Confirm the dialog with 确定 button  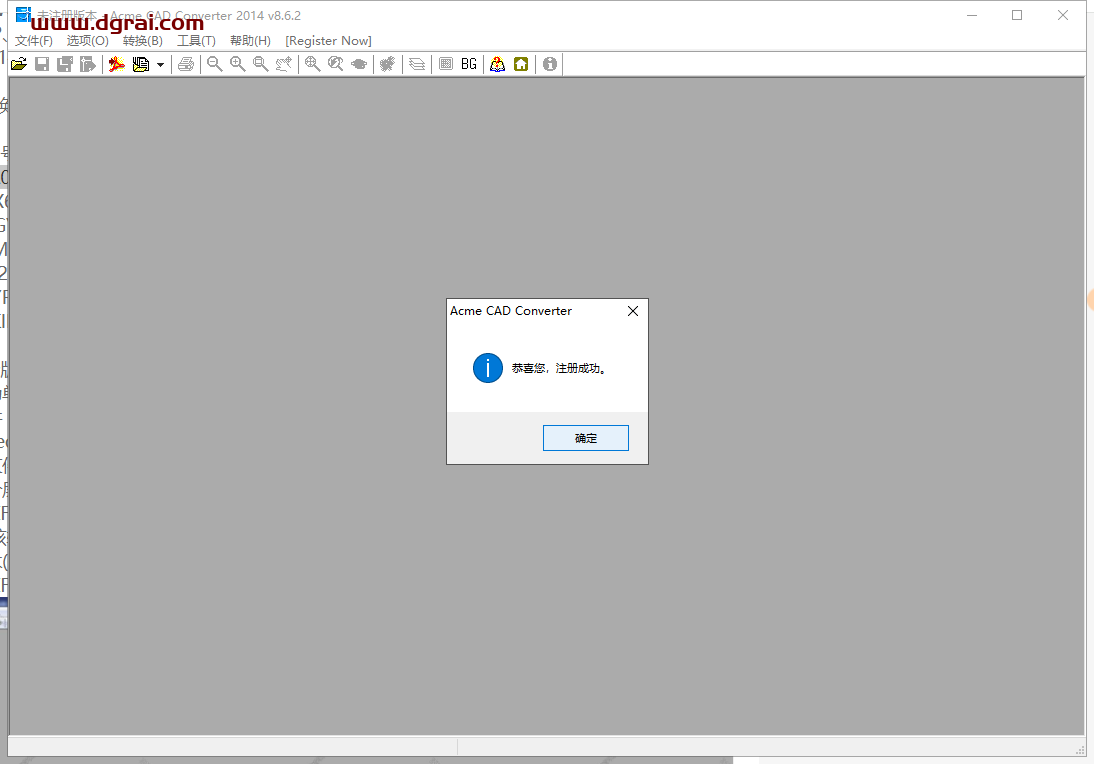click(586, 438)
